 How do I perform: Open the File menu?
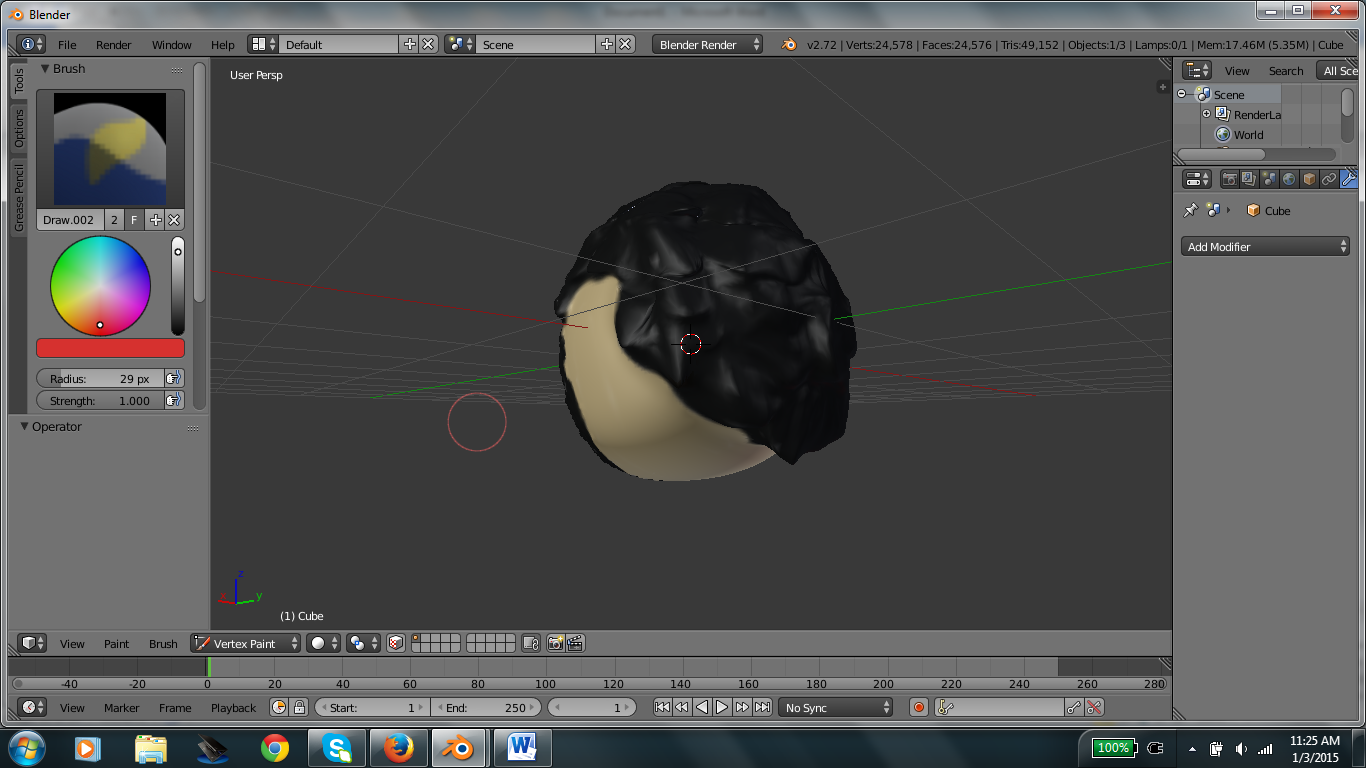pyautogui.click(x=67, y=45)
